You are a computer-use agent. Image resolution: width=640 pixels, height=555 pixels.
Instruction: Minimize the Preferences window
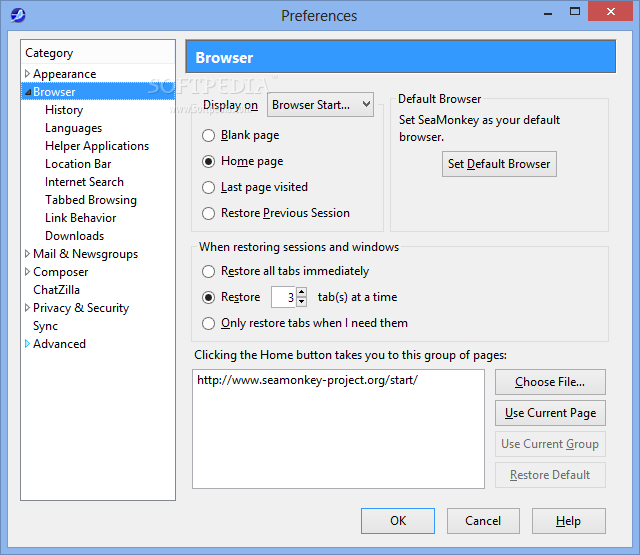[548, 12]
